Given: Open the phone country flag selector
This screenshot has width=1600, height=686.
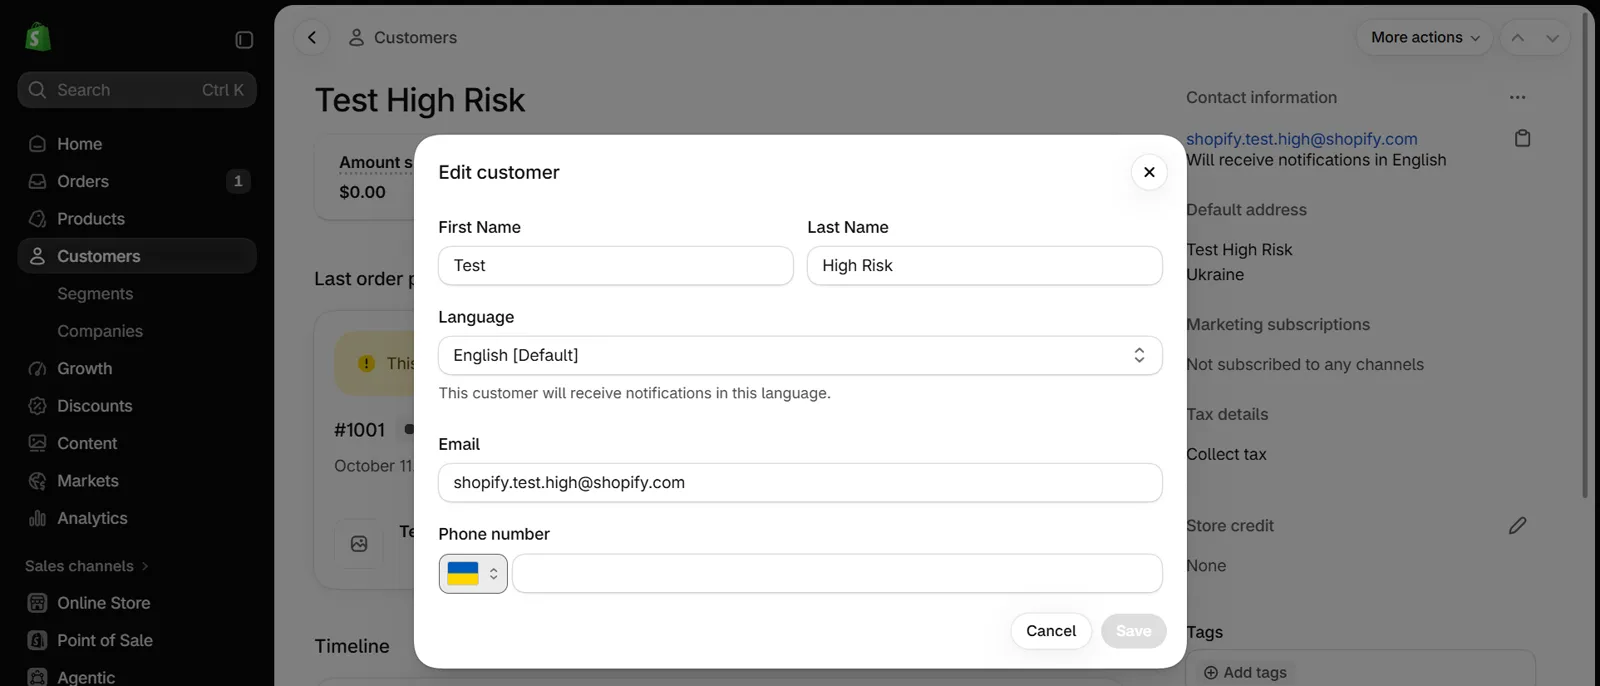Looking at the screenshot, I should [x=473, y=574].
